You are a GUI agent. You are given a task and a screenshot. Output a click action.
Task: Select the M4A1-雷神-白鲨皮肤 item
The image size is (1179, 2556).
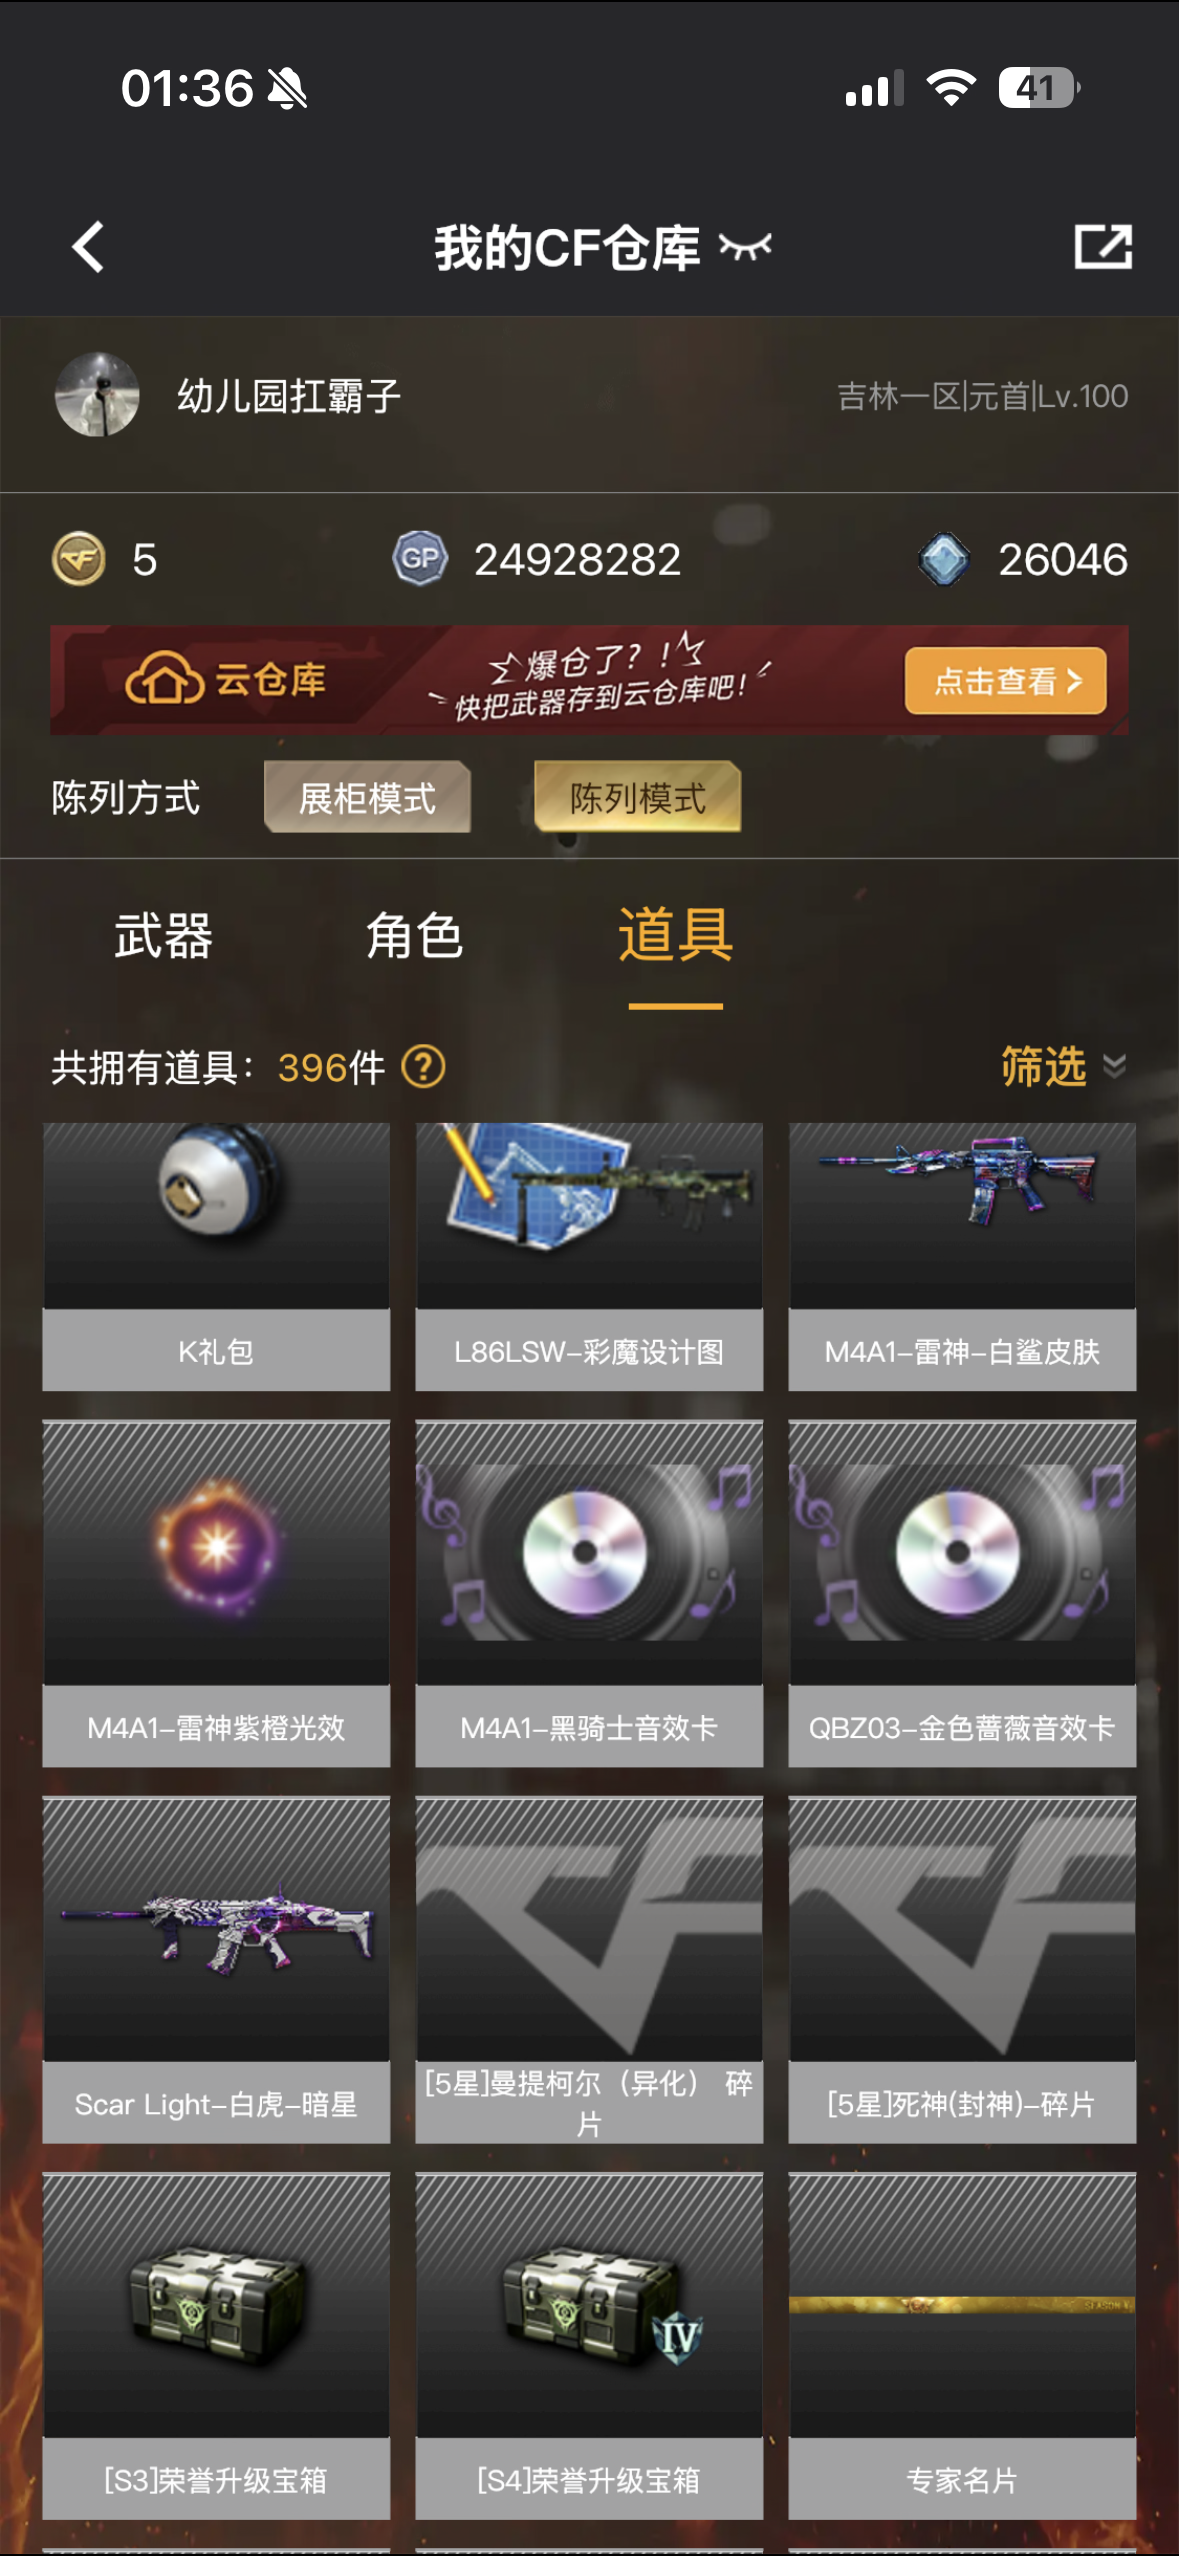click(x=962, y=1256)
